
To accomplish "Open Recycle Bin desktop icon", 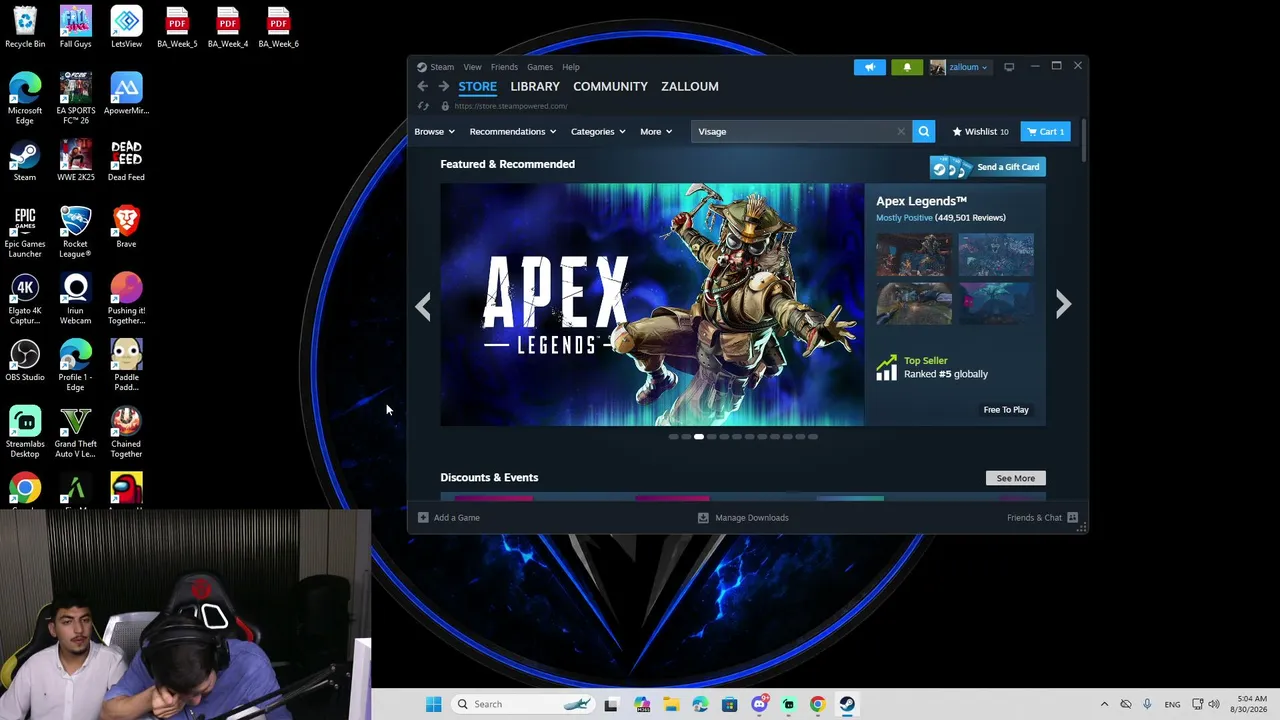I will pos(25,27).
